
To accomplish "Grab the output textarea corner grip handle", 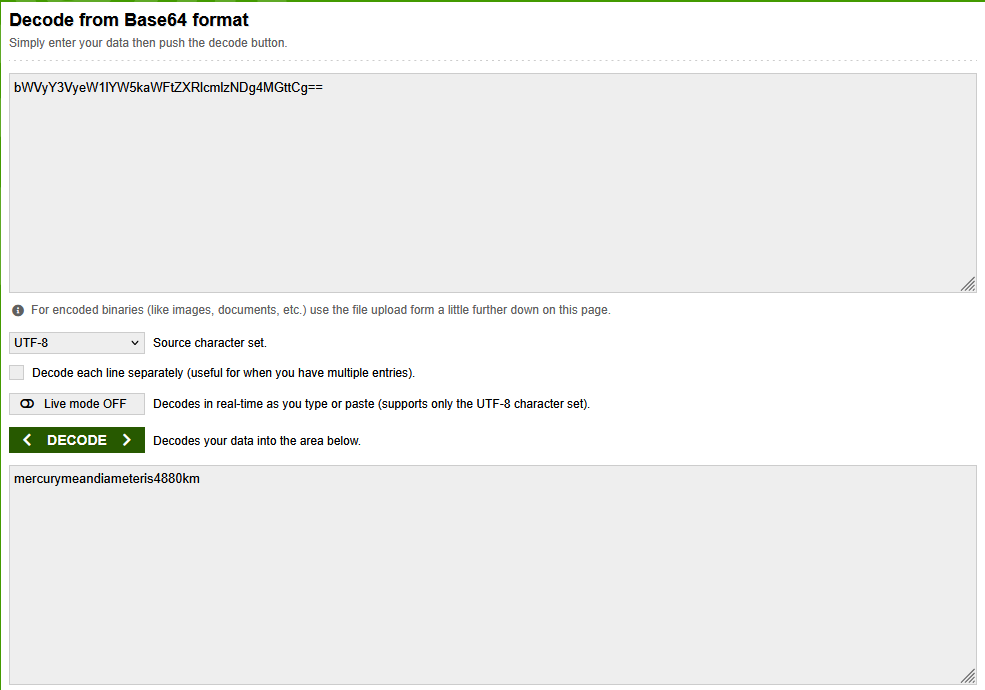I will [968, 676].
